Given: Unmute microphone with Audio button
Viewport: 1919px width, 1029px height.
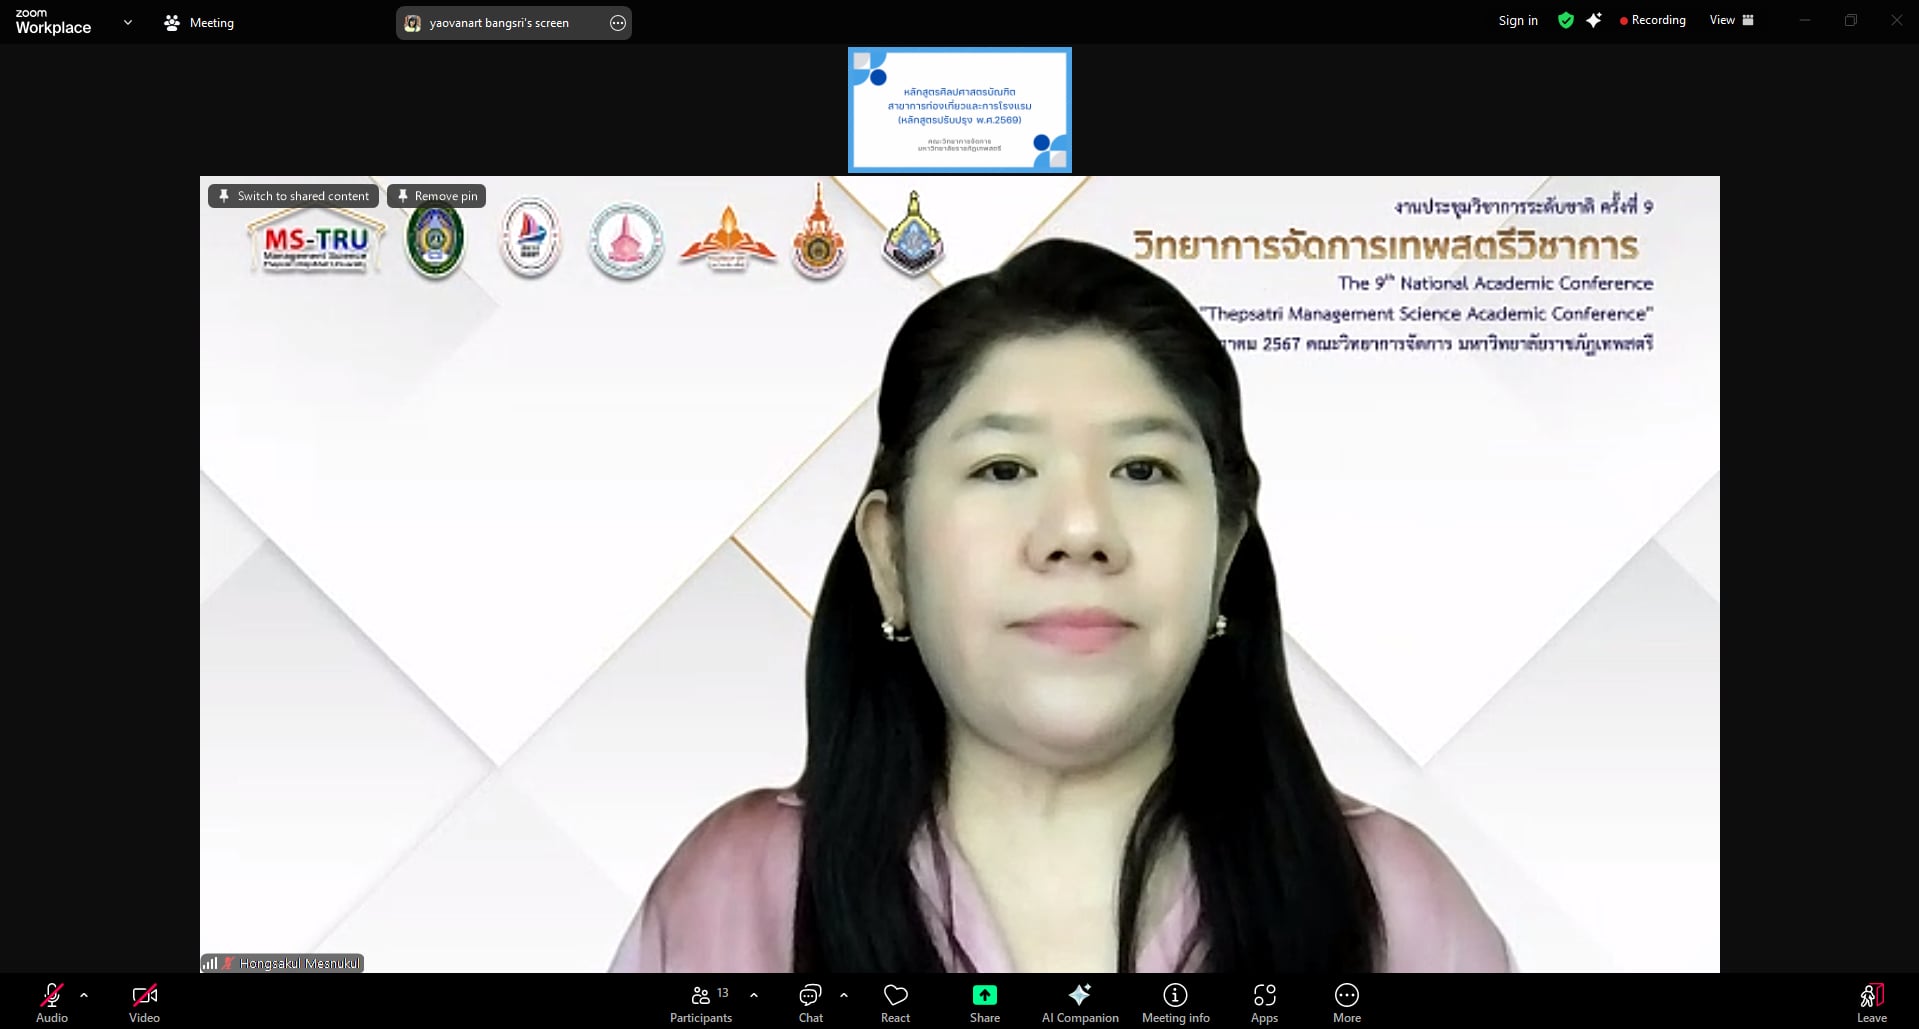Looking at the screenshot, I should point(52,1003).
